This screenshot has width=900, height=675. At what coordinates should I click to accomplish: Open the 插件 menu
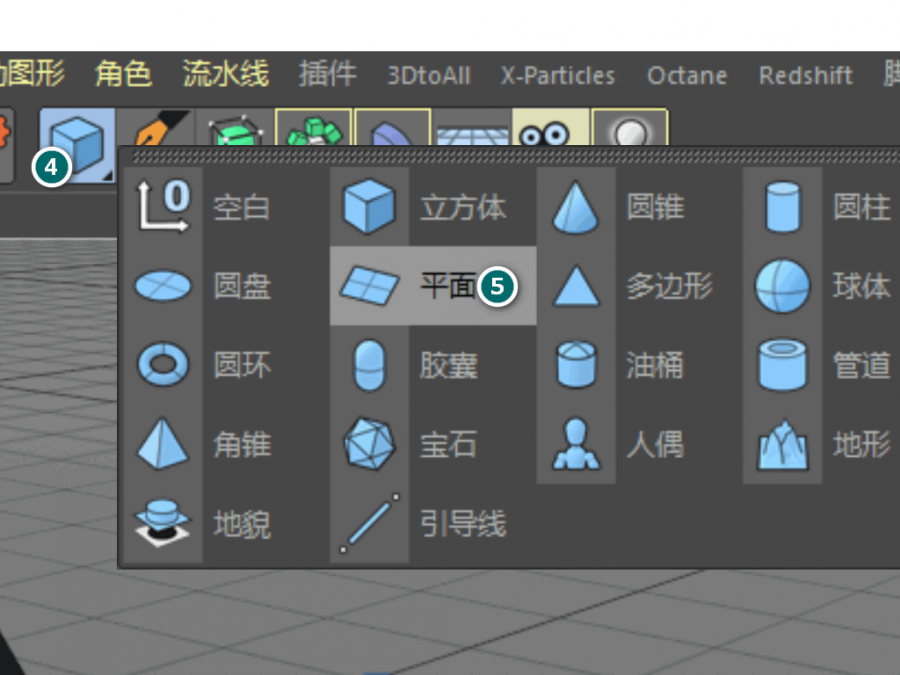click(328, 75)
